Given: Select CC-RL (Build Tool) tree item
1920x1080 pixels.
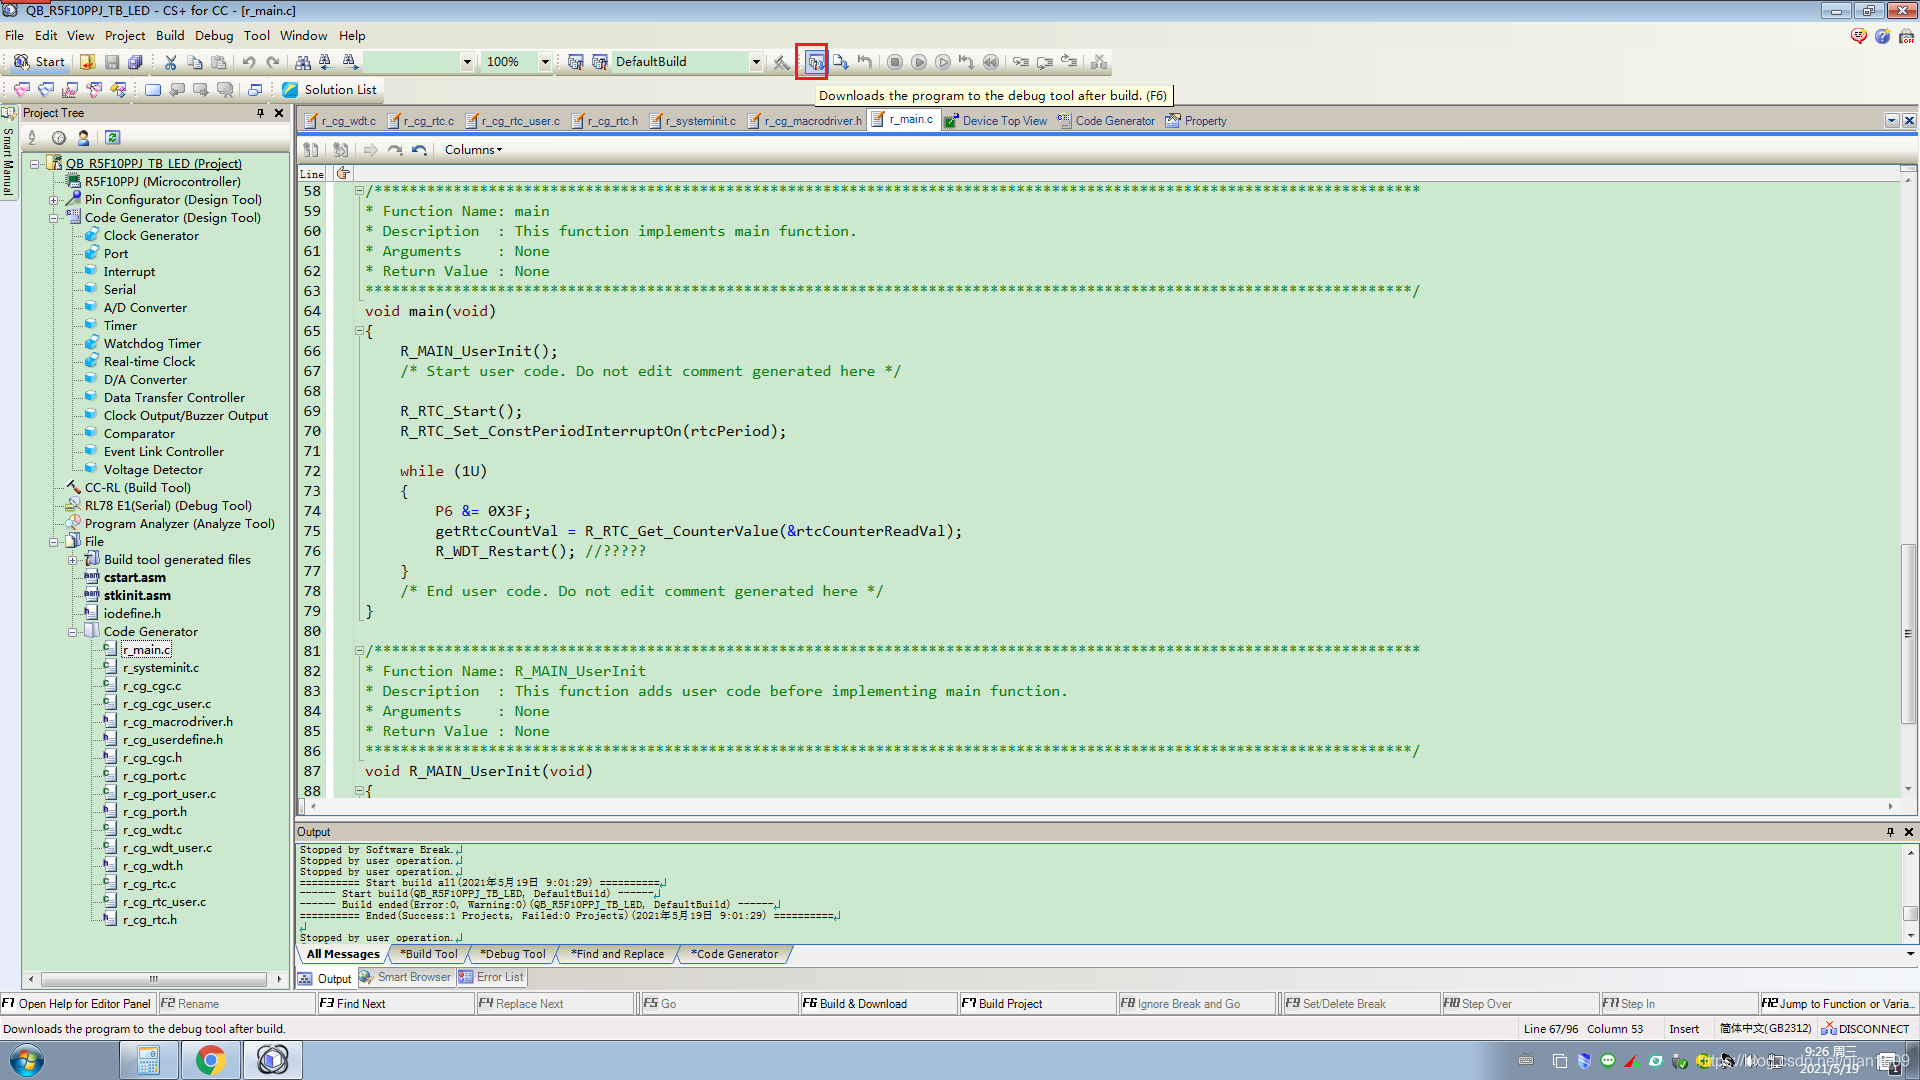Looking at the screenshot, I should pyautogui.click(x=137, y=488).
